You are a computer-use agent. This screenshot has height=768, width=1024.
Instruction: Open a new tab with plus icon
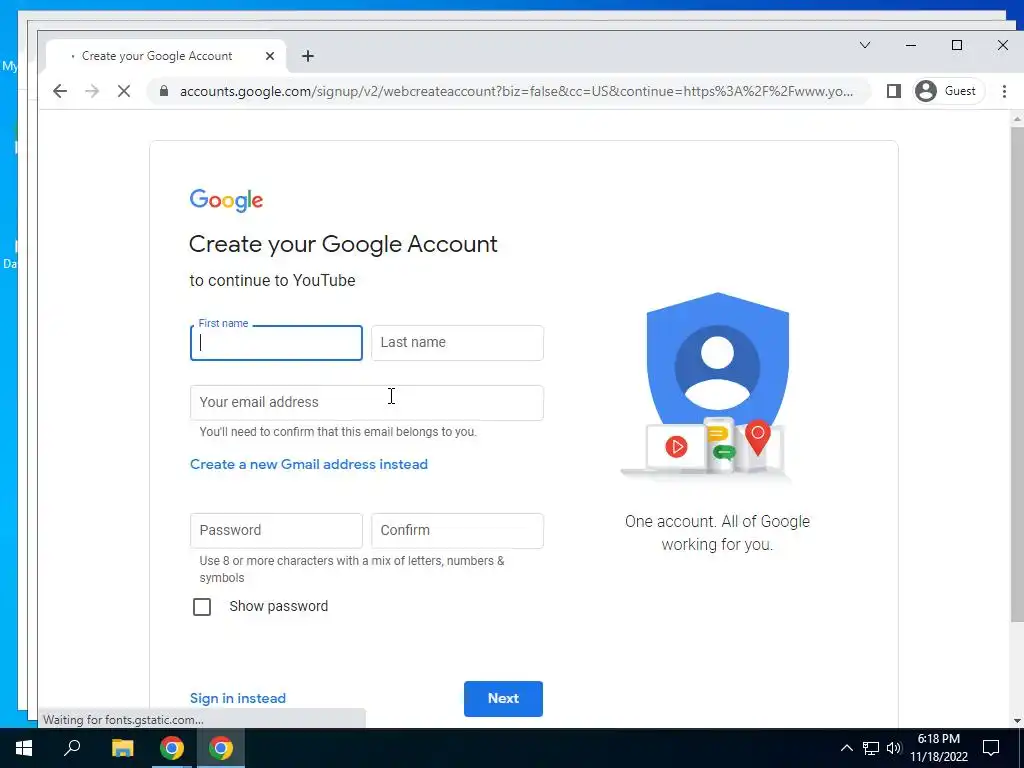point(308,56)
